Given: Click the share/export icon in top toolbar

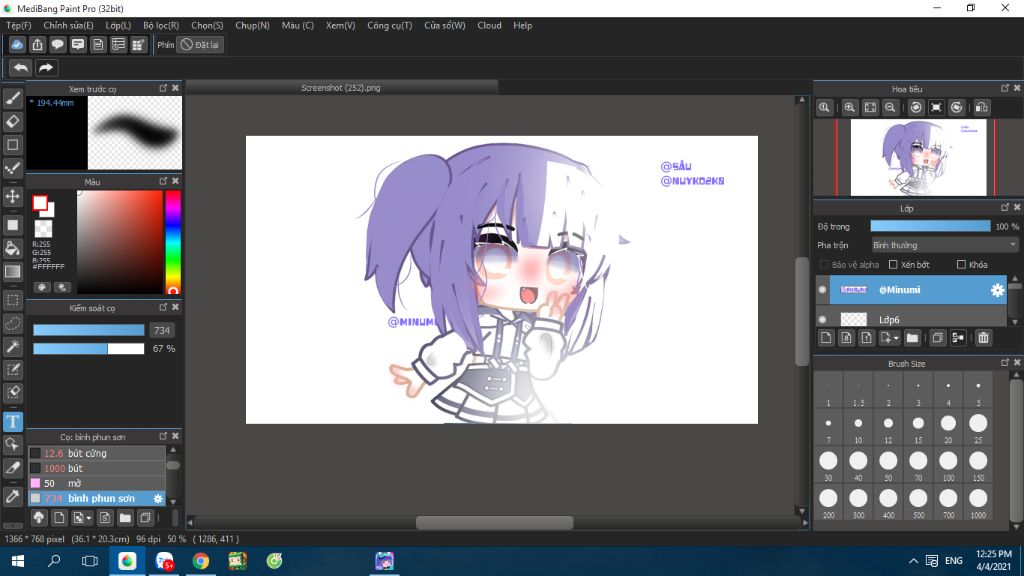Looking at the screenshot, I should (x=37, y=44).
